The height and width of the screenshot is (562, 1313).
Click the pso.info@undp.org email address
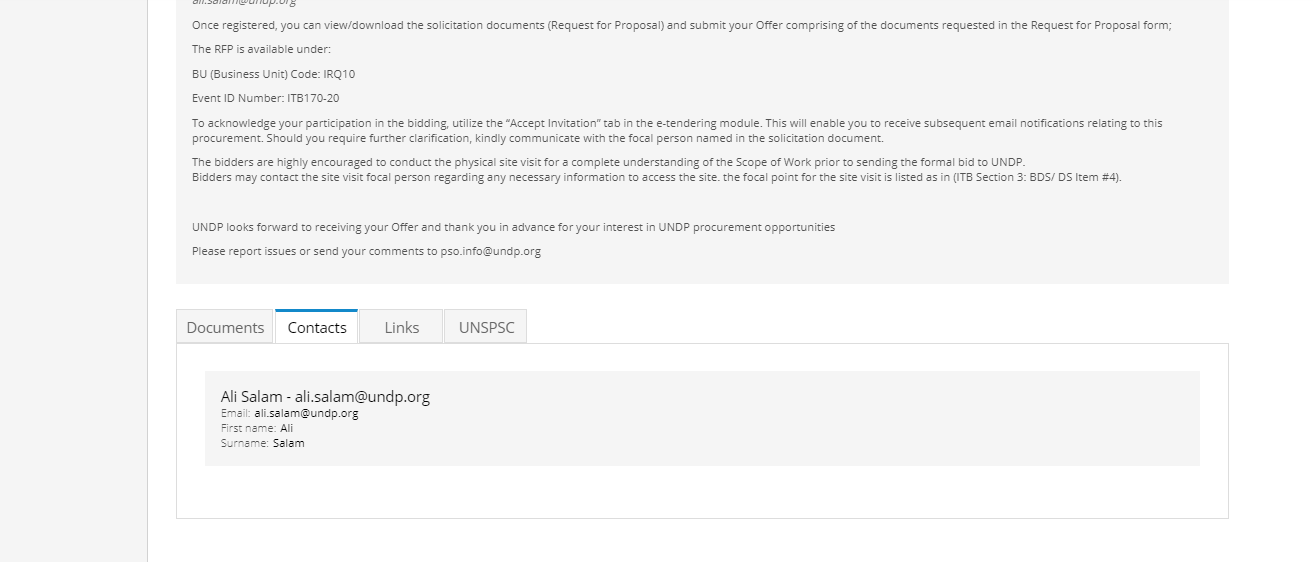[x=491, y=251]
